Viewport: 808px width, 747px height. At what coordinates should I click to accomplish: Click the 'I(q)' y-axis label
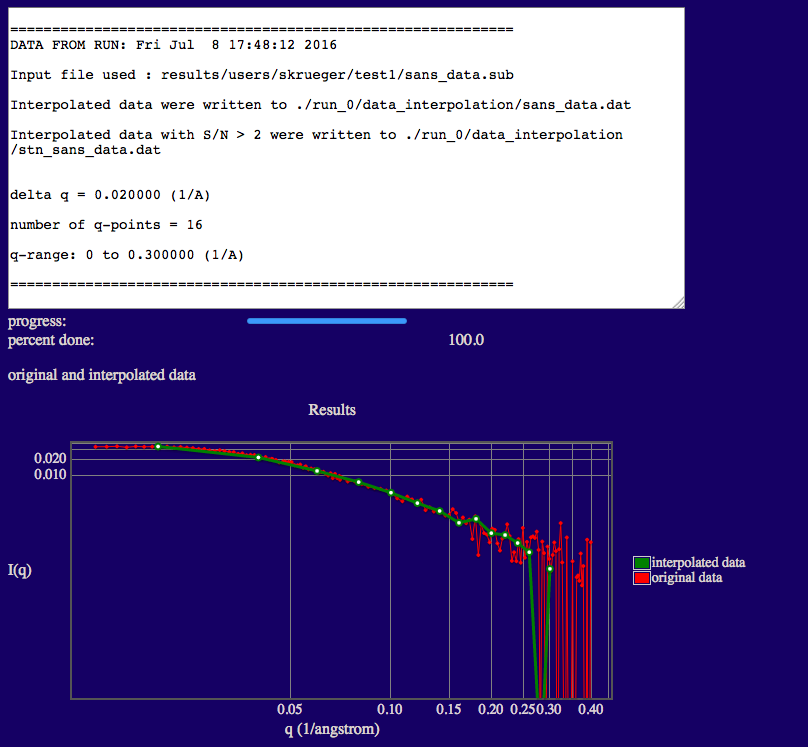click(20, 570)
